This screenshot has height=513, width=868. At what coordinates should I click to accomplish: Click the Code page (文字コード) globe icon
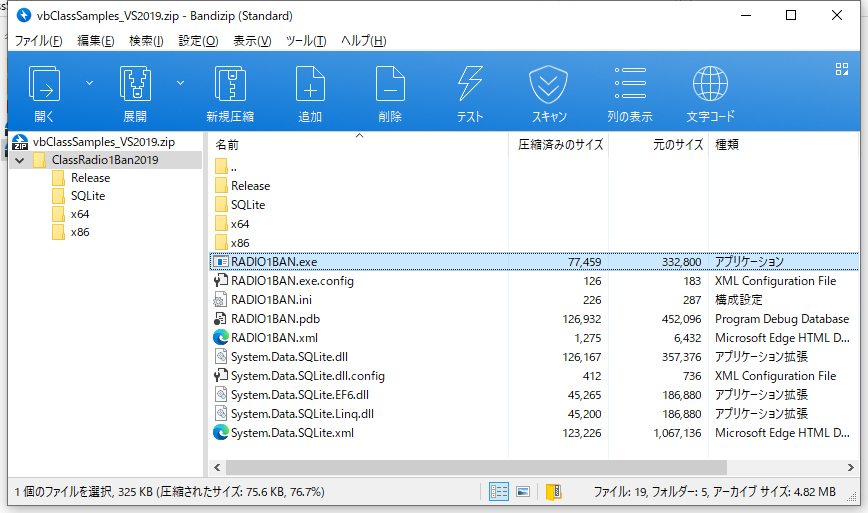[x=710, y=84]
